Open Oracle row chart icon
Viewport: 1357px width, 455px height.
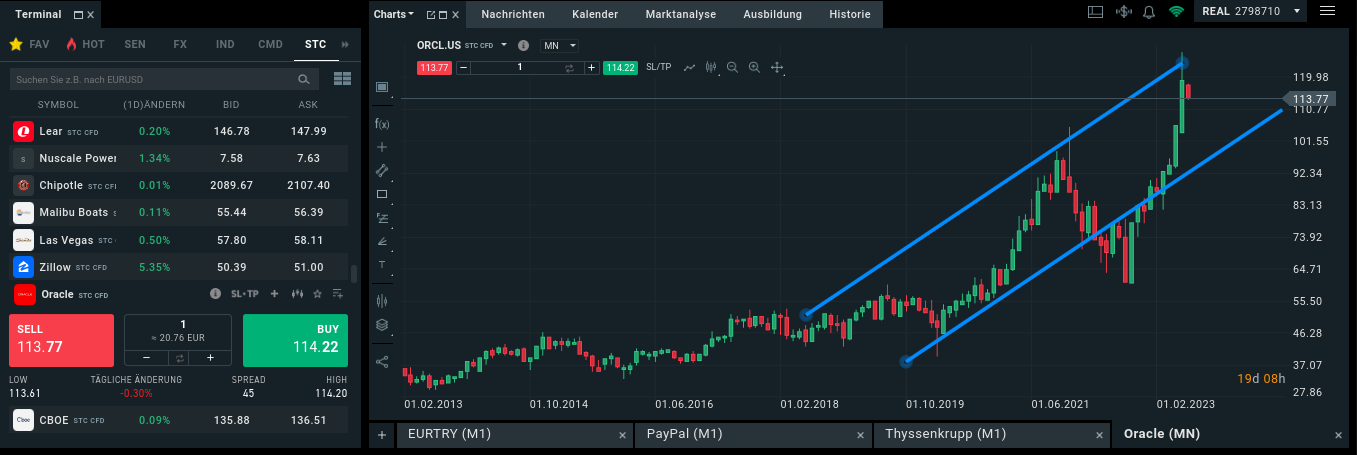tap(296, 294)
